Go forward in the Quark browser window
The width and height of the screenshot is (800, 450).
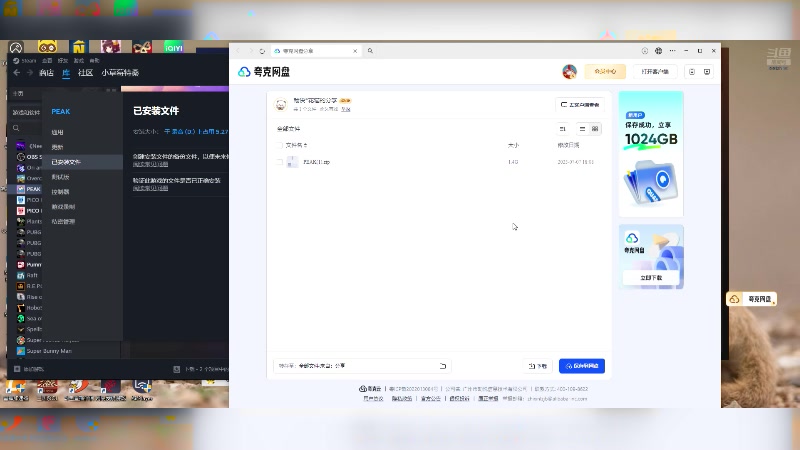click(251, 51)
